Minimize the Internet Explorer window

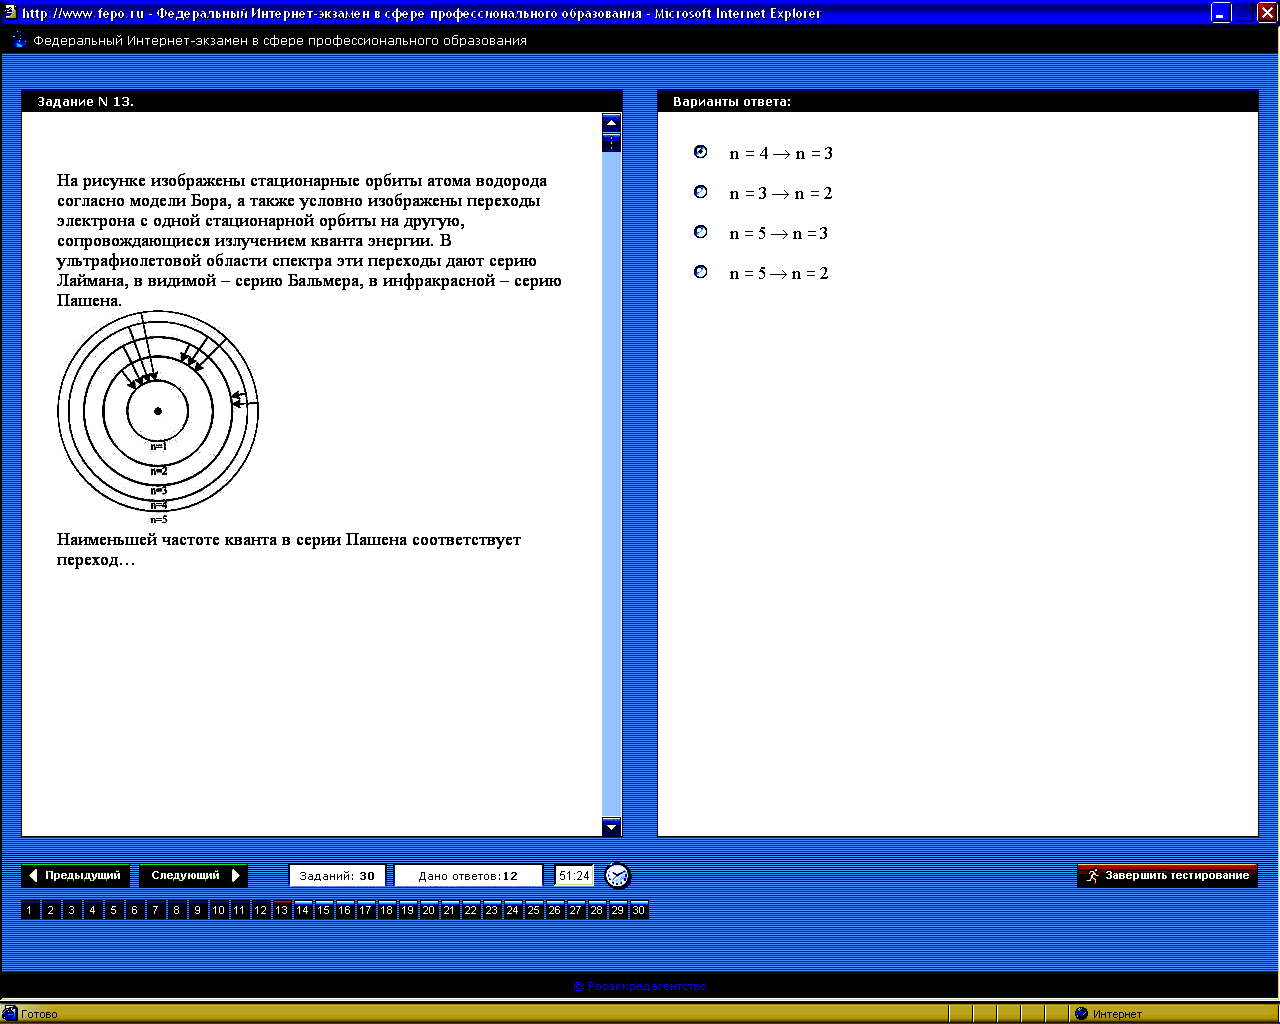tap(1221, 13)
